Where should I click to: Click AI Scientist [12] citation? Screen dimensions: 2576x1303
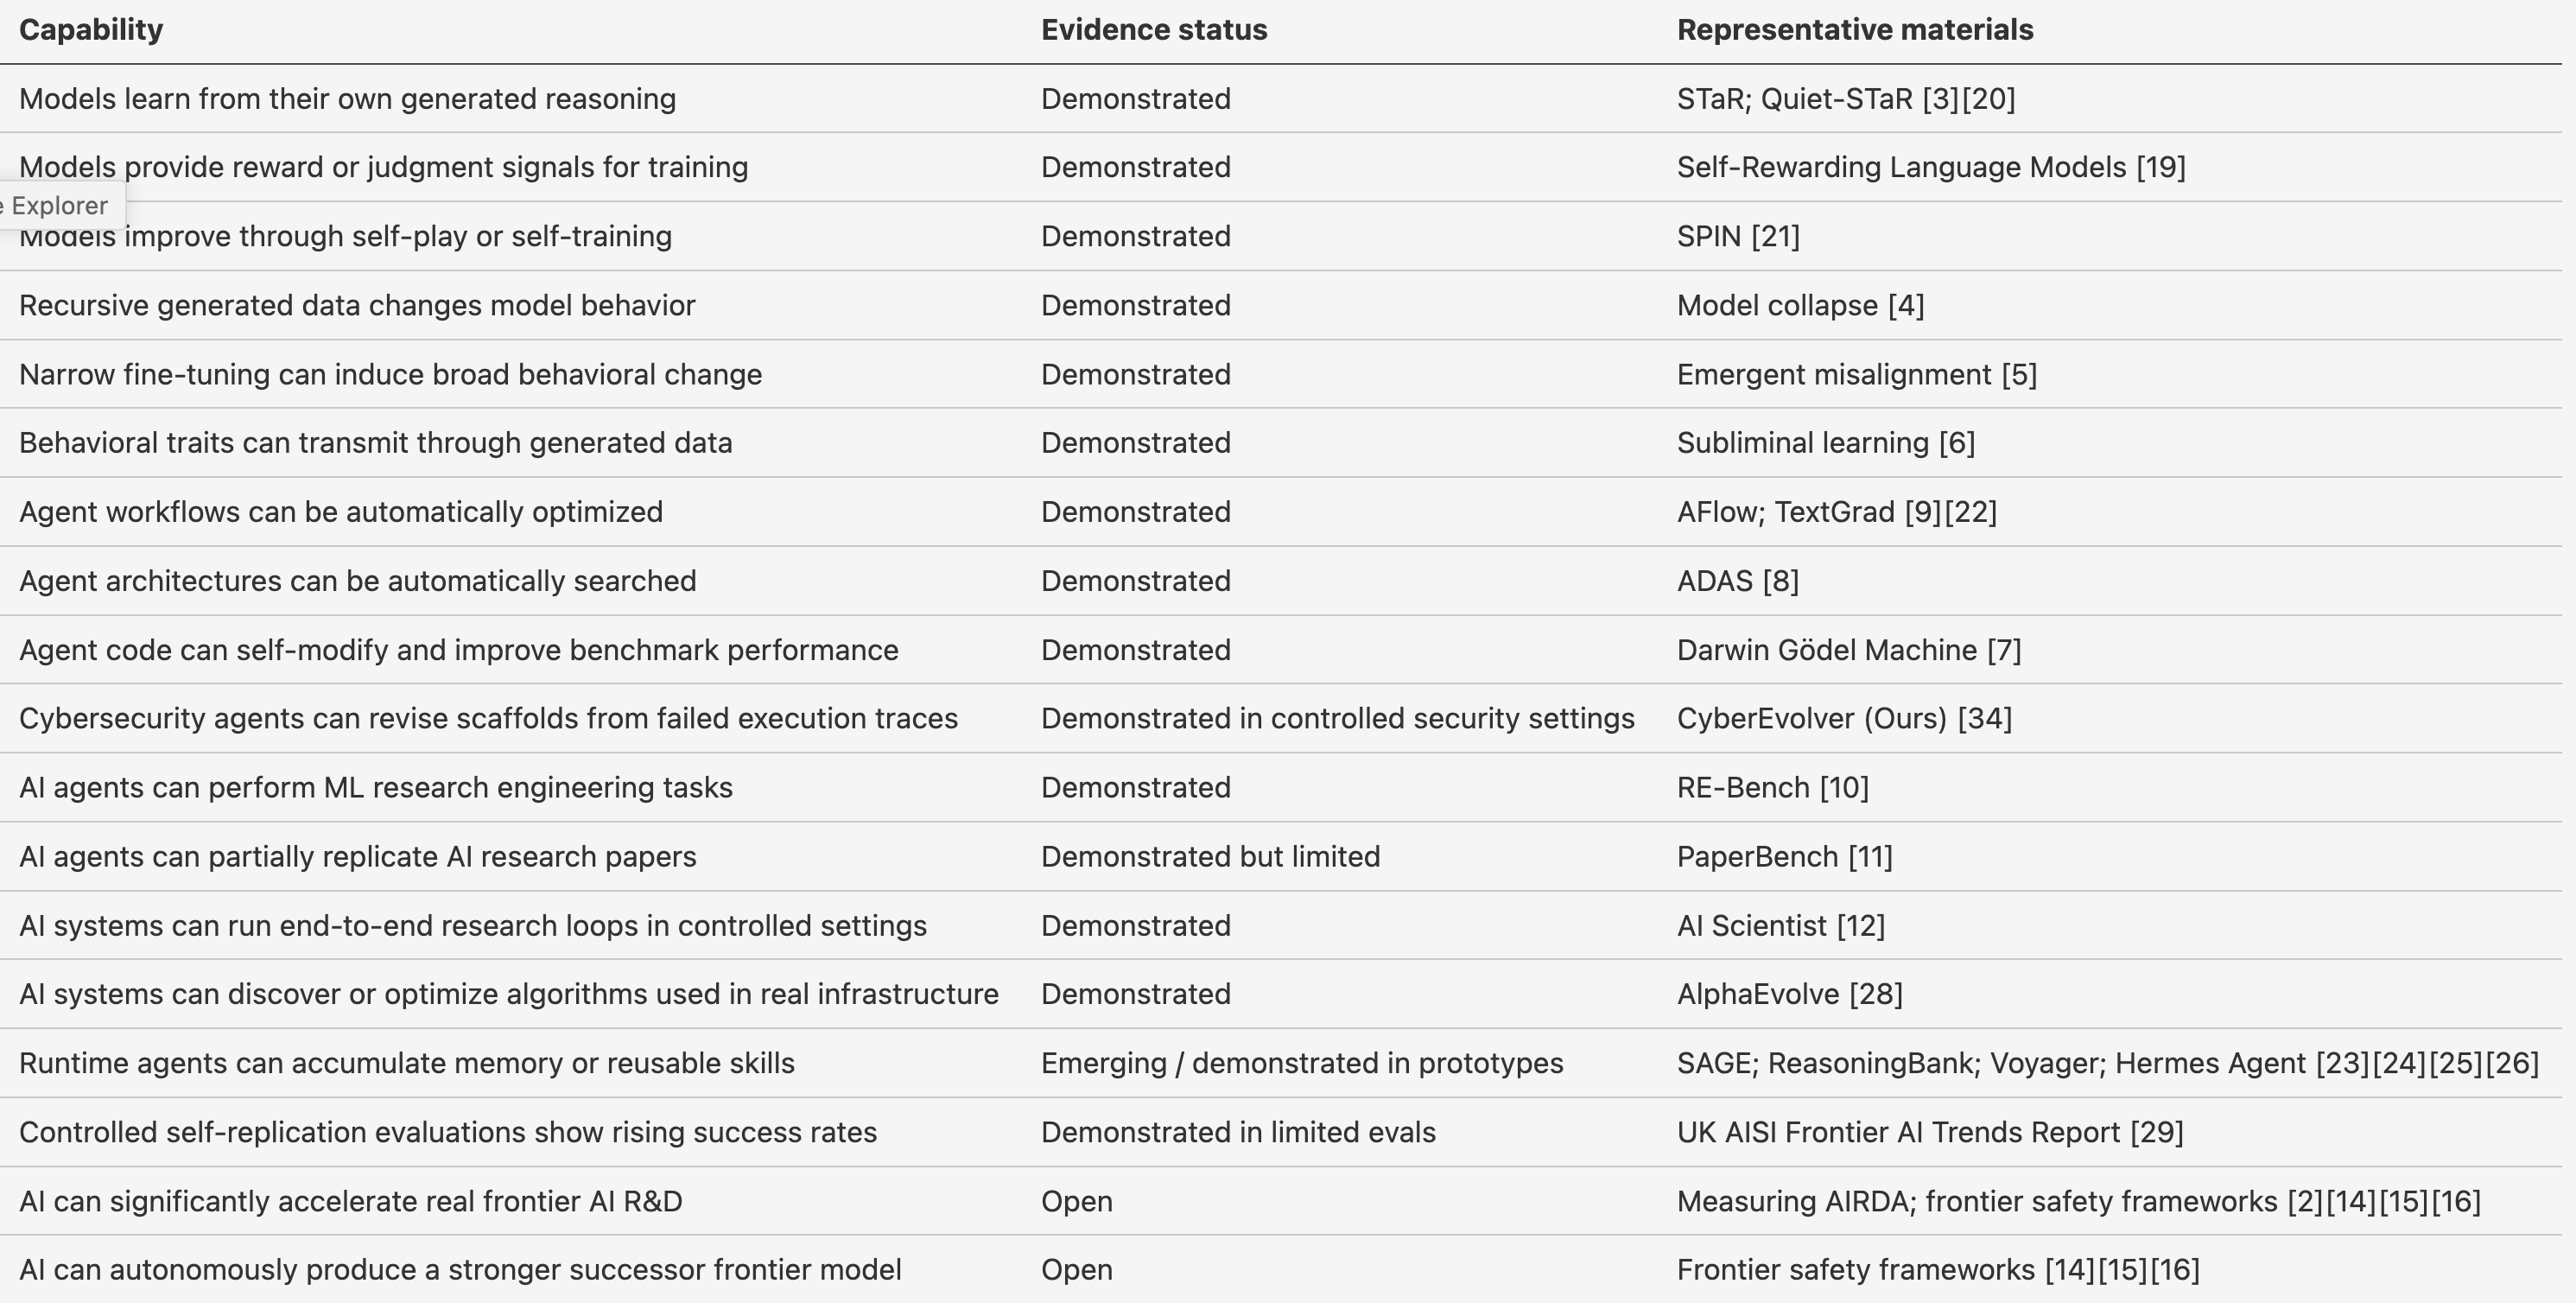(x=1781, y=925)
